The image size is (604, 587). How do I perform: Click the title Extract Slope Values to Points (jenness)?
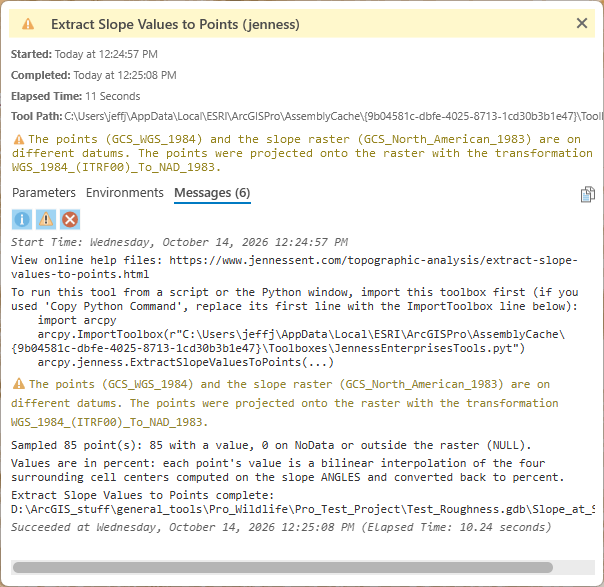(175, 24)
